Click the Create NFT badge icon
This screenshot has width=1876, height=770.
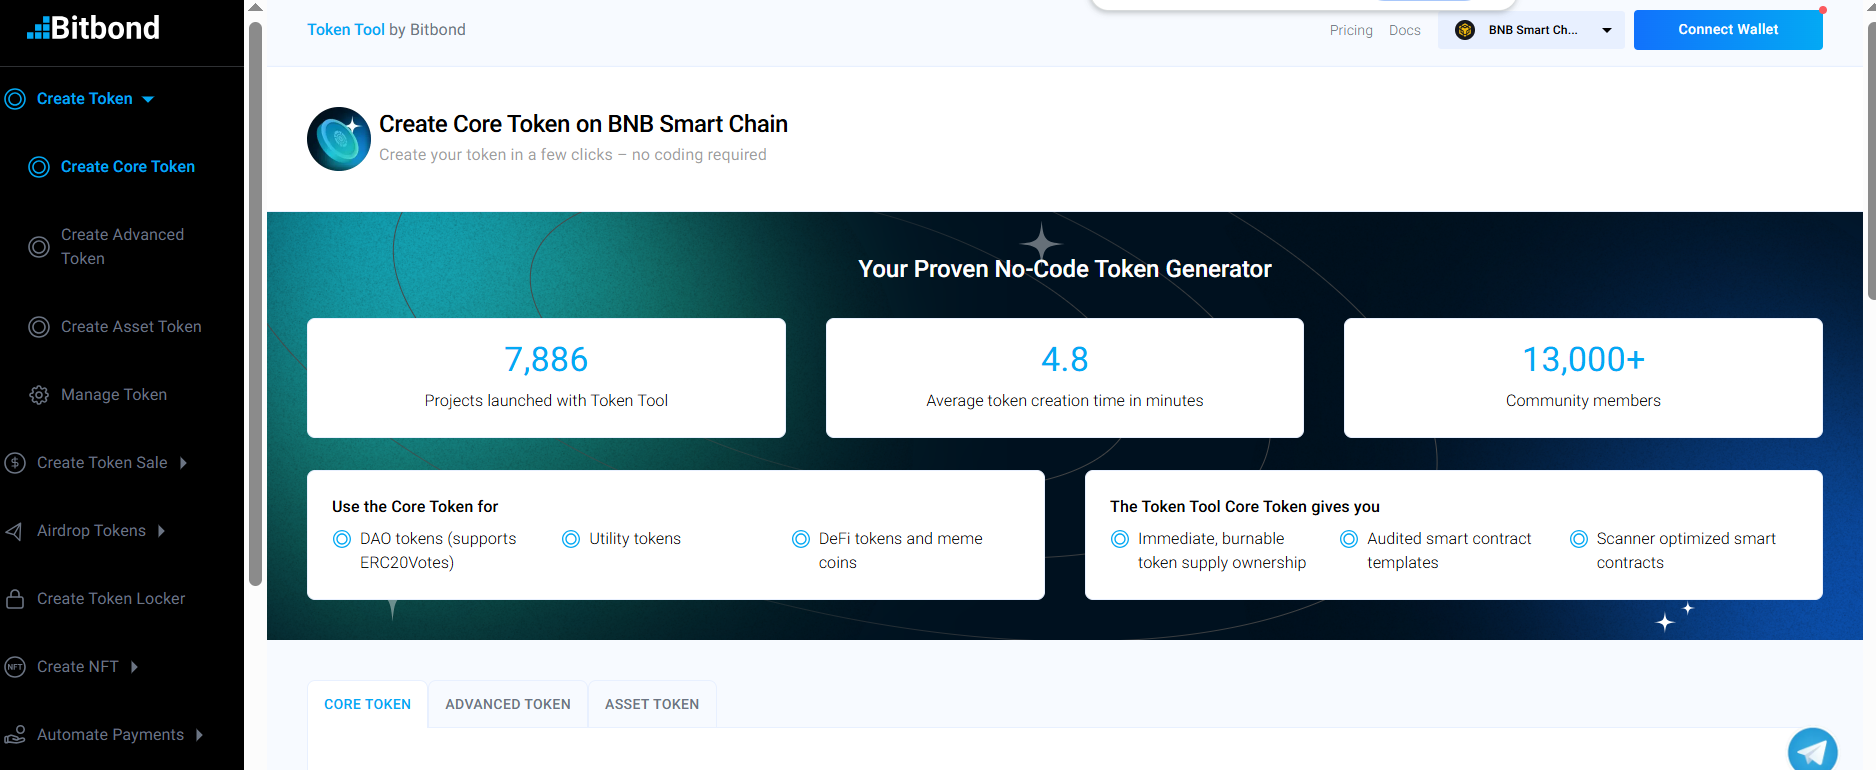(x=15, y=667)
